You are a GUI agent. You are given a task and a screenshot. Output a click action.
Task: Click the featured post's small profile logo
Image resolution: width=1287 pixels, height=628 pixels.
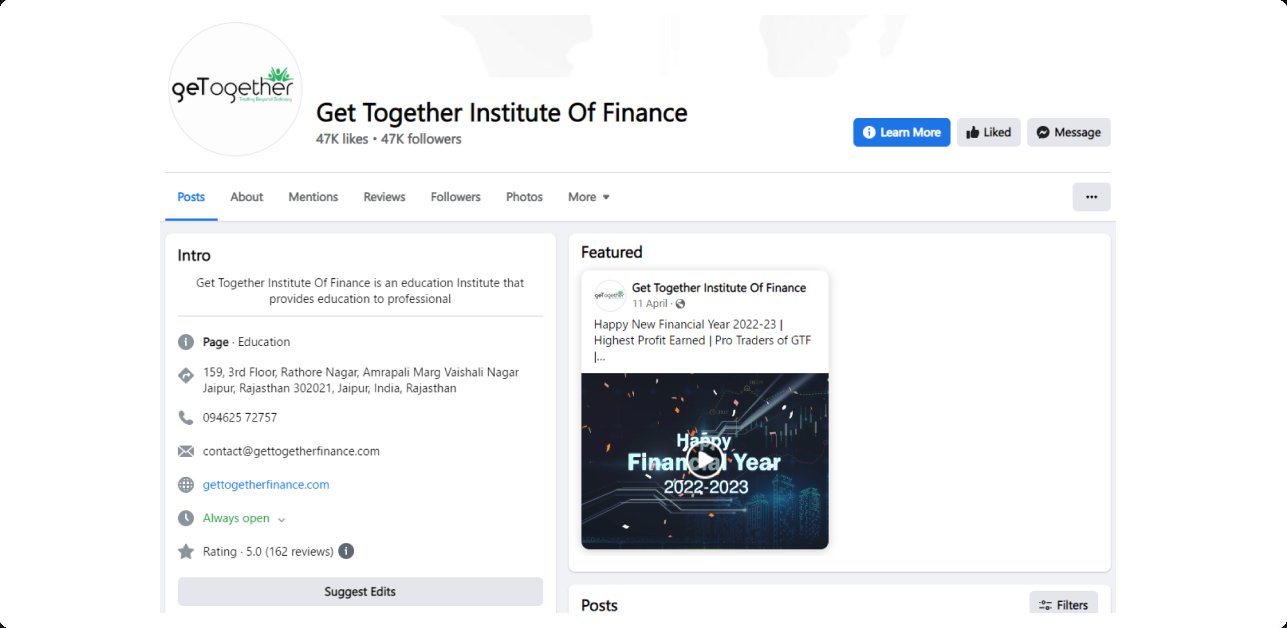(x=609, y=295)
